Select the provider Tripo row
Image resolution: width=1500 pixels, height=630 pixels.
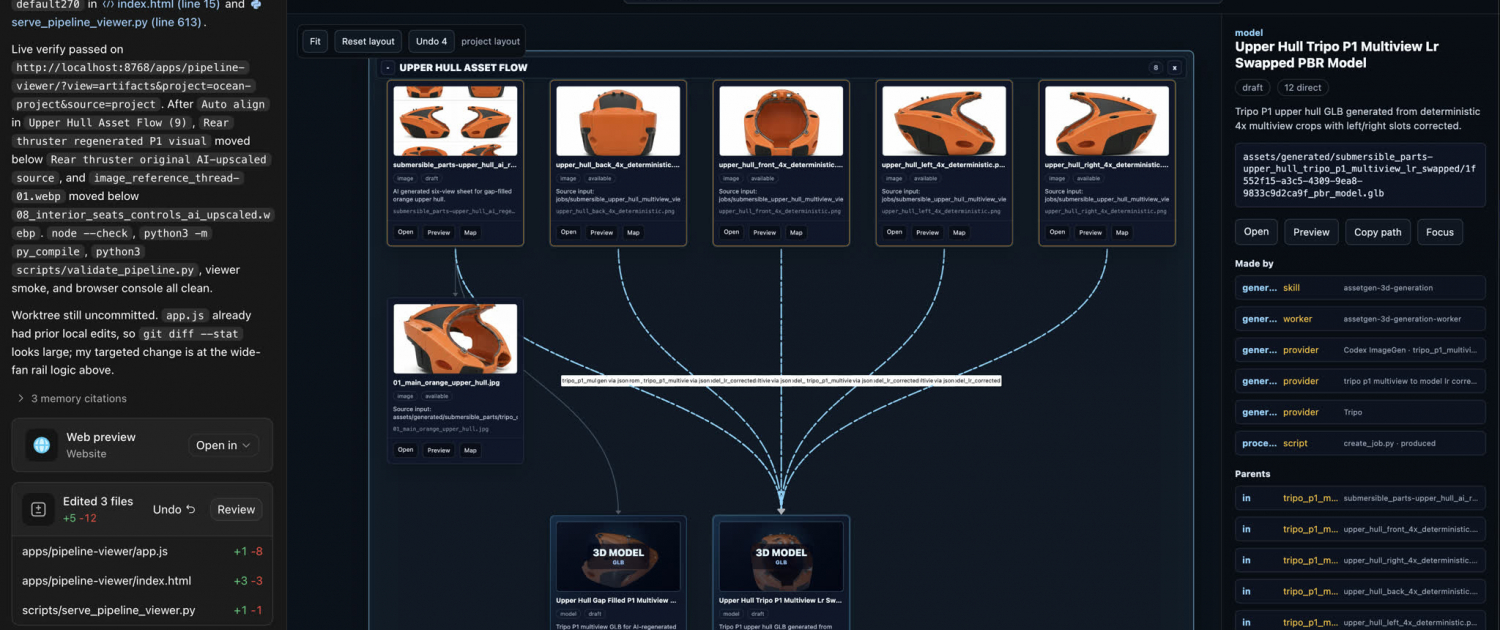click(x=1360, y=412)
